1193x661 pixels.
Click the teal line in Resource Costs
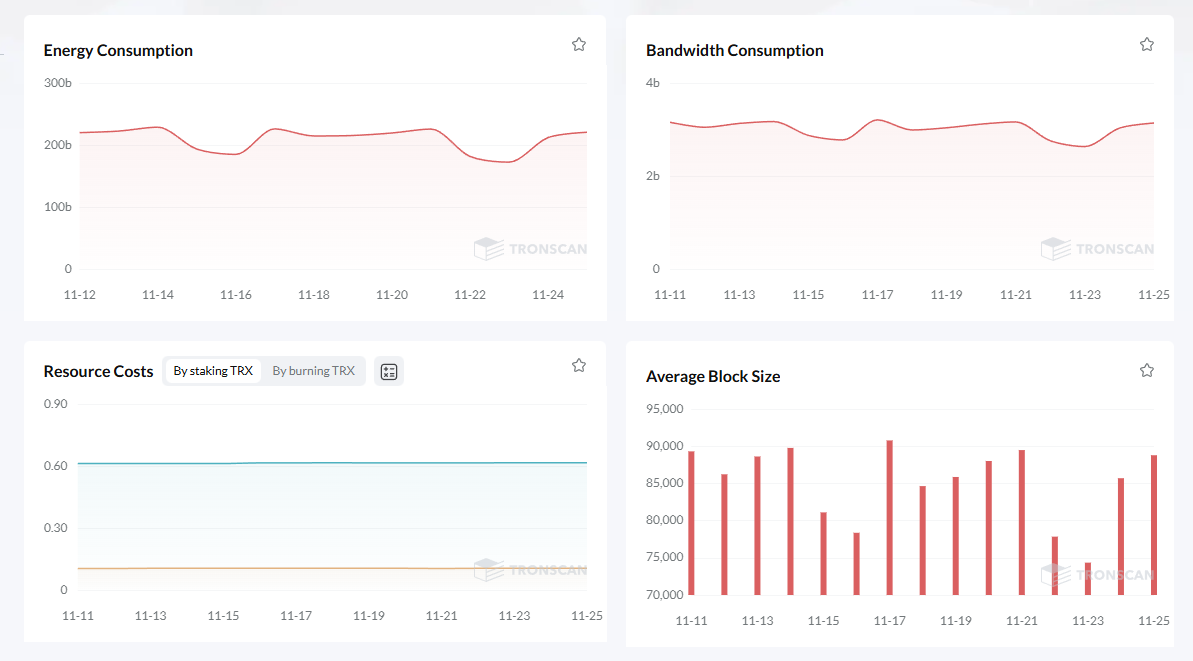point(330,463)
